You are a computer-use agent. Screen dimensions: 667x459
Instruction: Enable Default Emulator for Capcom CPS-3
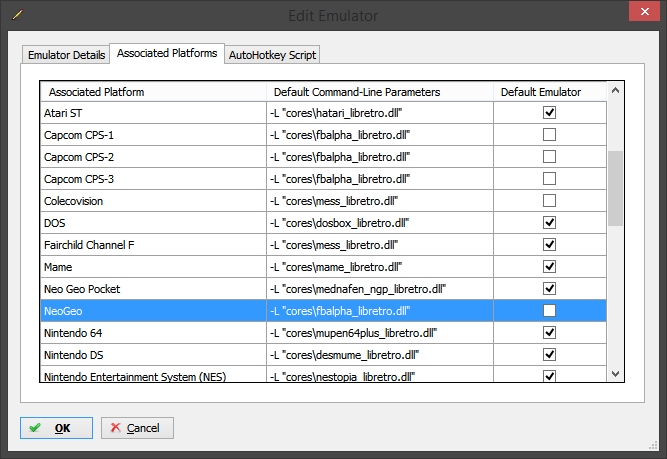pyautogui.click(x=549, y=179)
